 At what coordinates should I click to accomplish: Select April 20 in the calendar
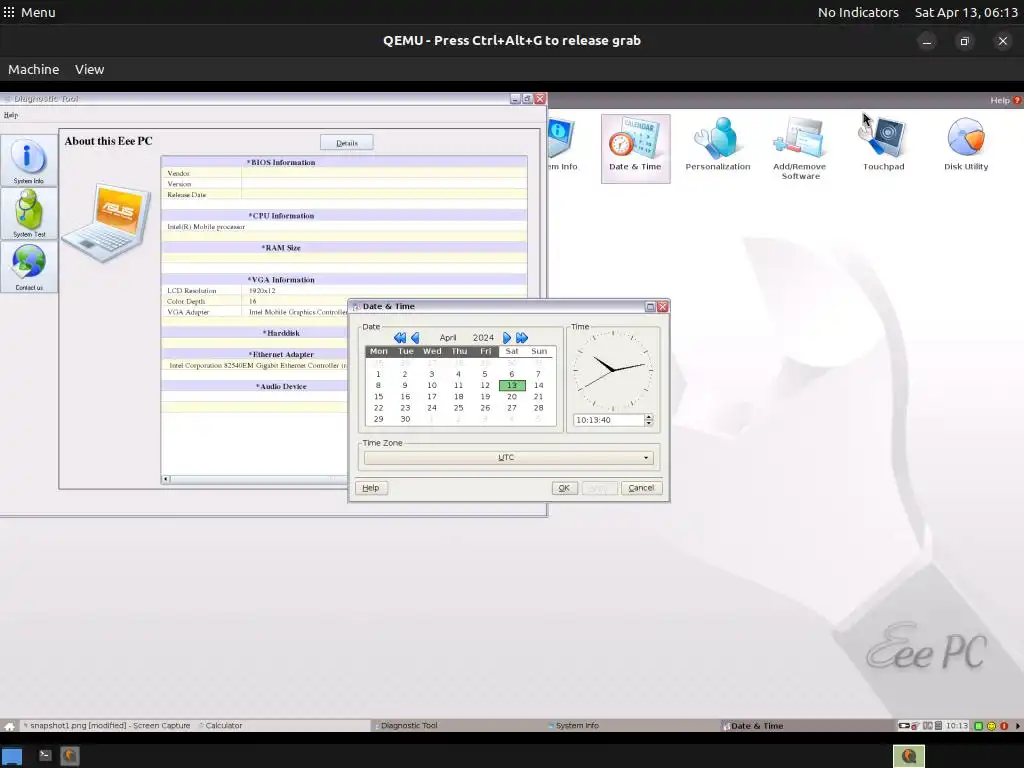(x=512, y=396)
